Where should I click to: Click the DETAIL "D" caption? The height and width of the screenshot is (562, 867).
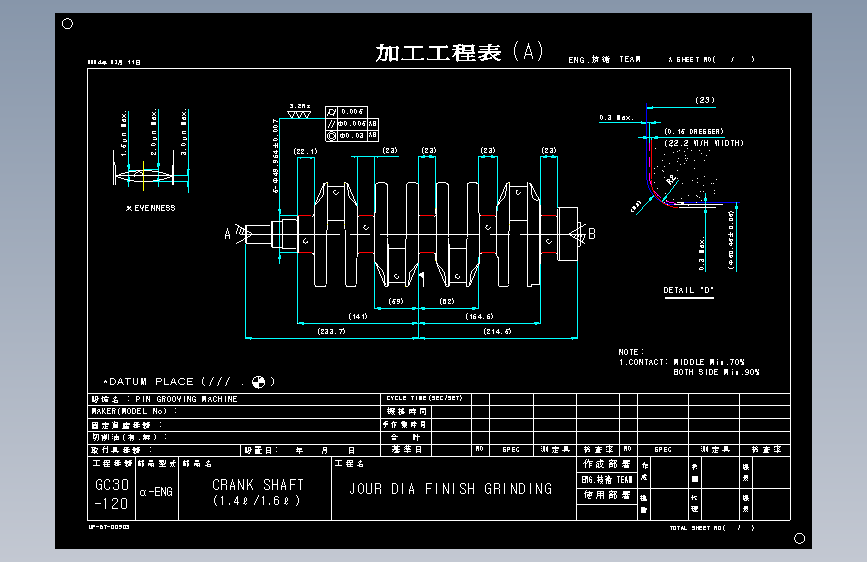688,290
